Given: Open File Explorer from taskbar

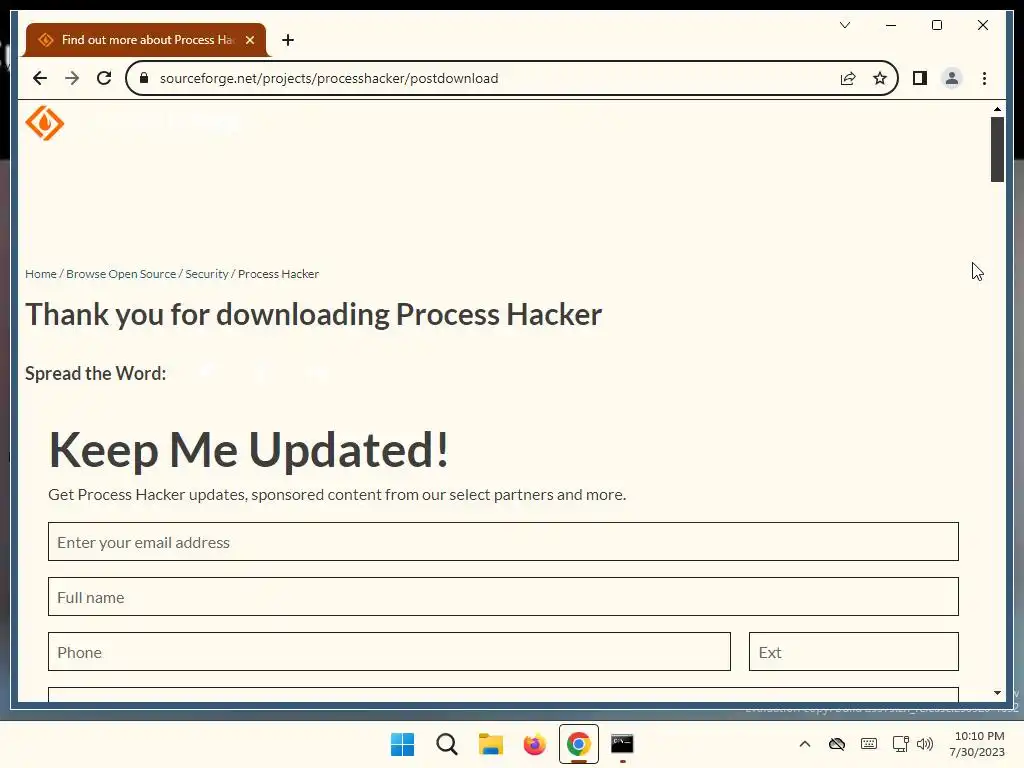Looking at the screenshot, I should tap(490, 744).
